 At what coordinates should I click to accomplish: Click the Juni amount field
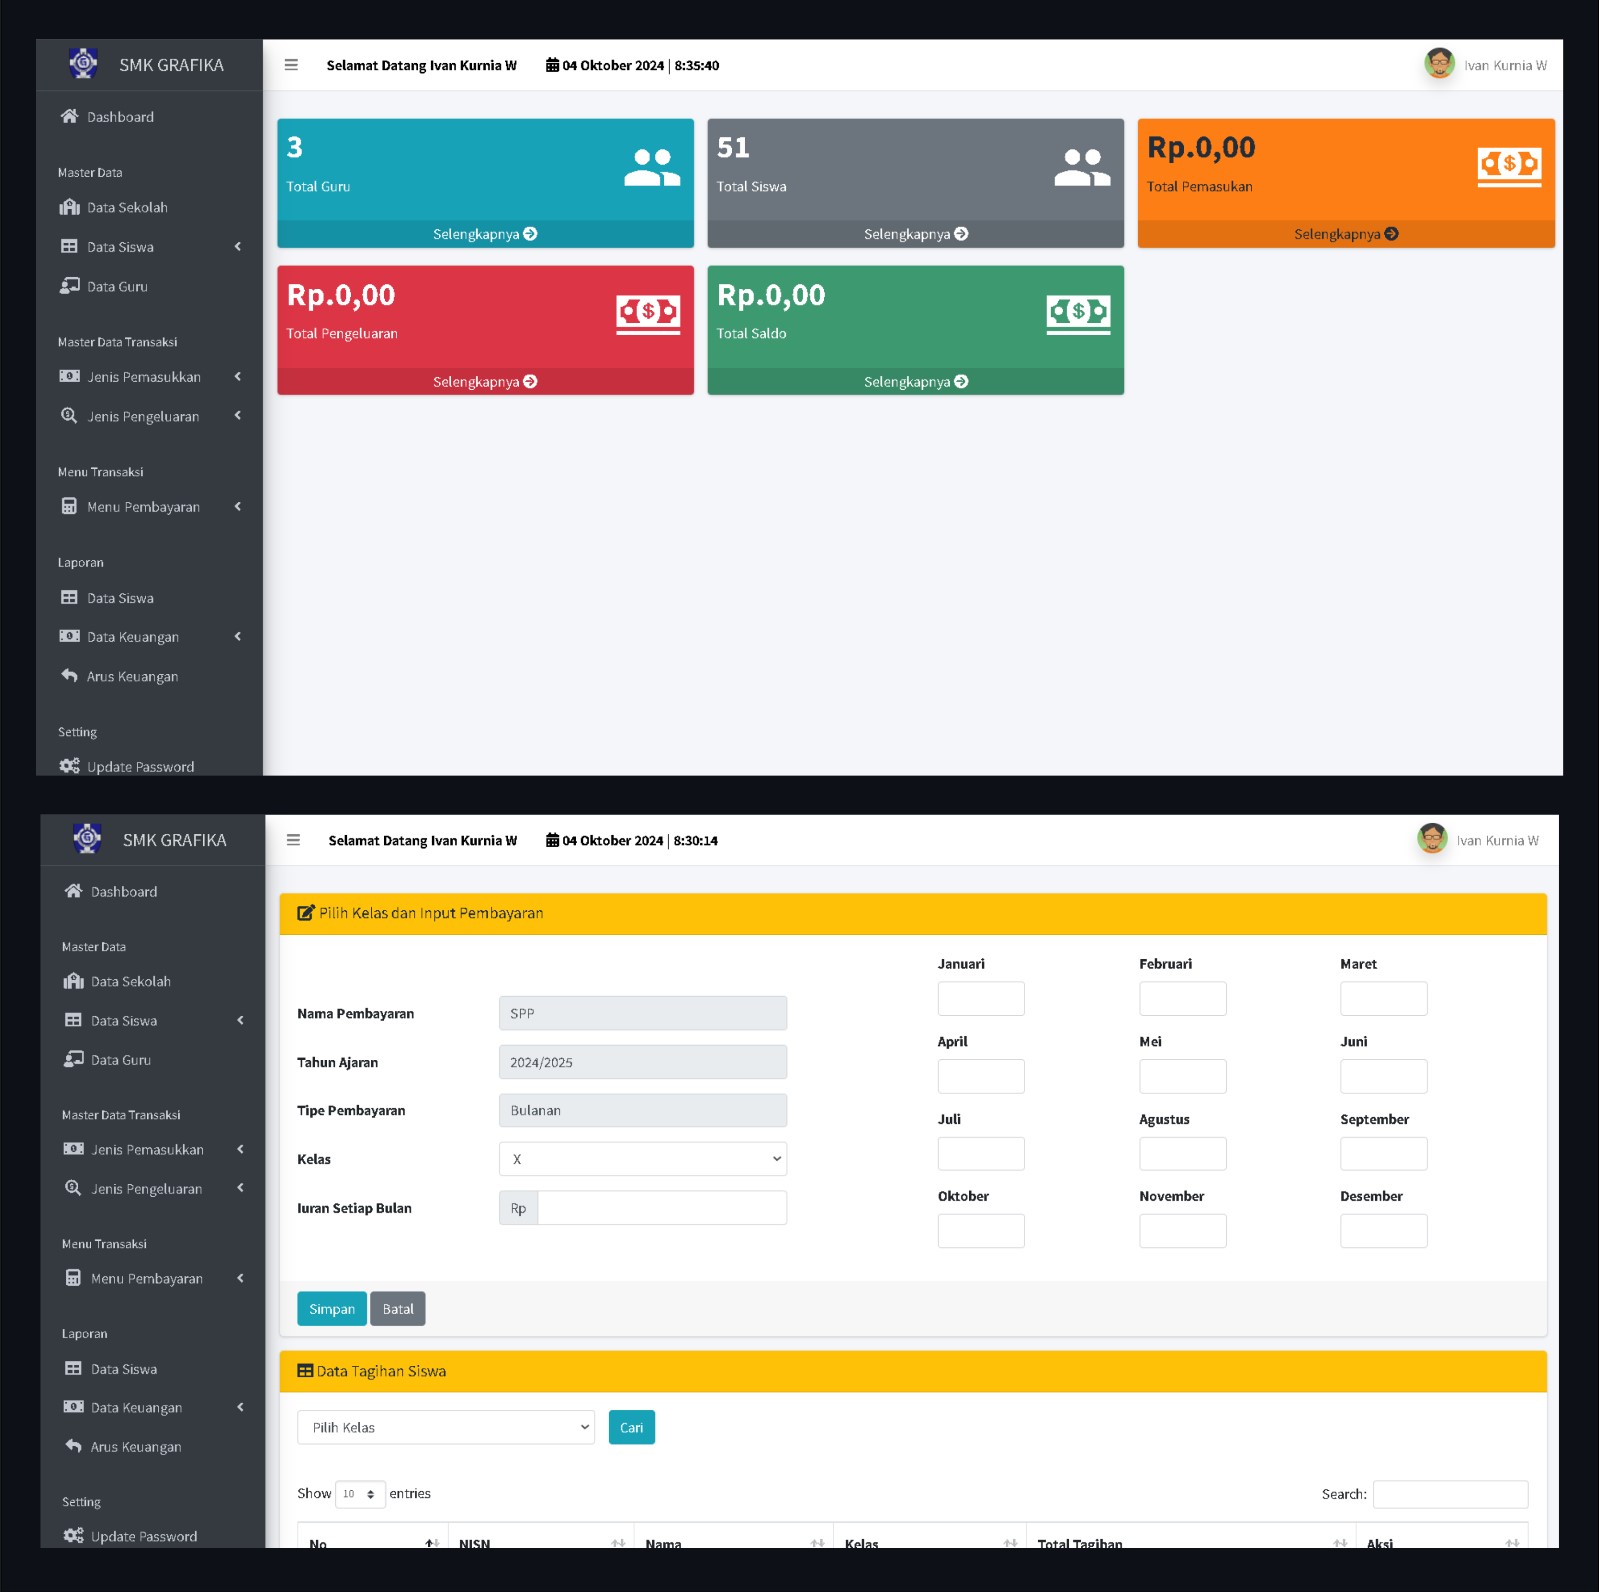click(1384, 1076)
